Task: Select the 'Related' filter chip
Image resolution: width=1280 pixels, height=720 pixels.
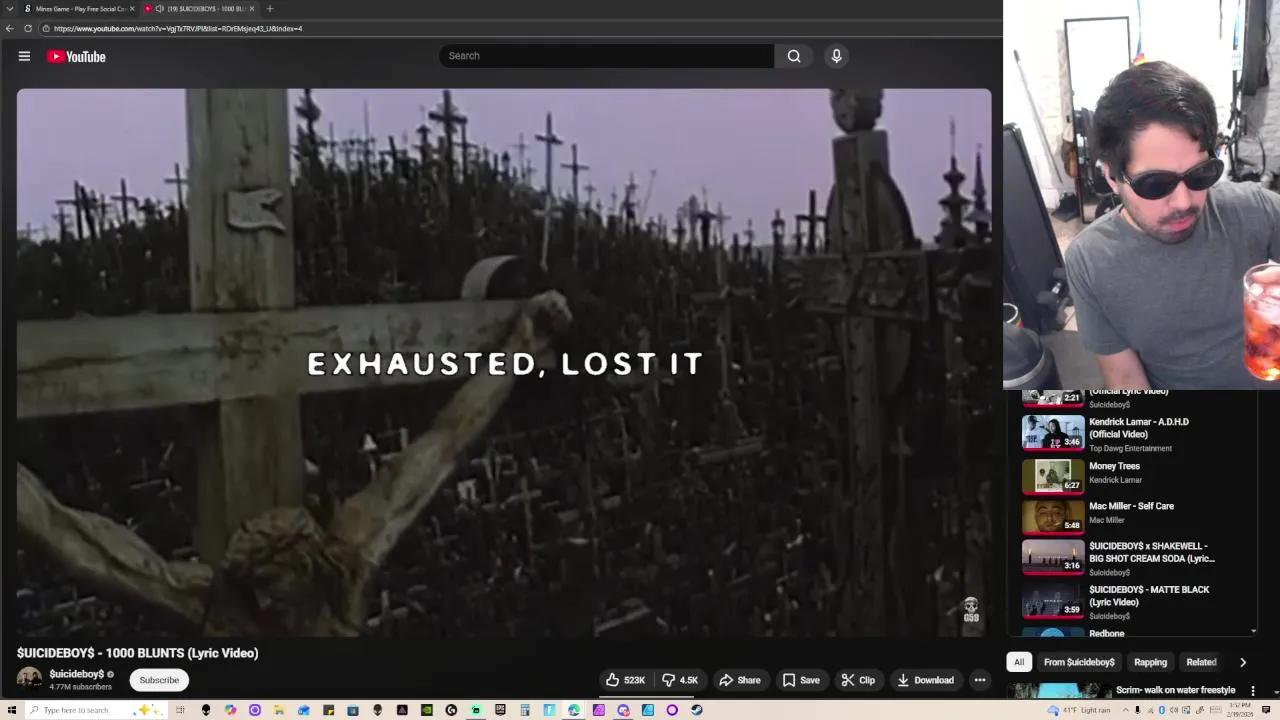Action: click(x=1201, y=662)
